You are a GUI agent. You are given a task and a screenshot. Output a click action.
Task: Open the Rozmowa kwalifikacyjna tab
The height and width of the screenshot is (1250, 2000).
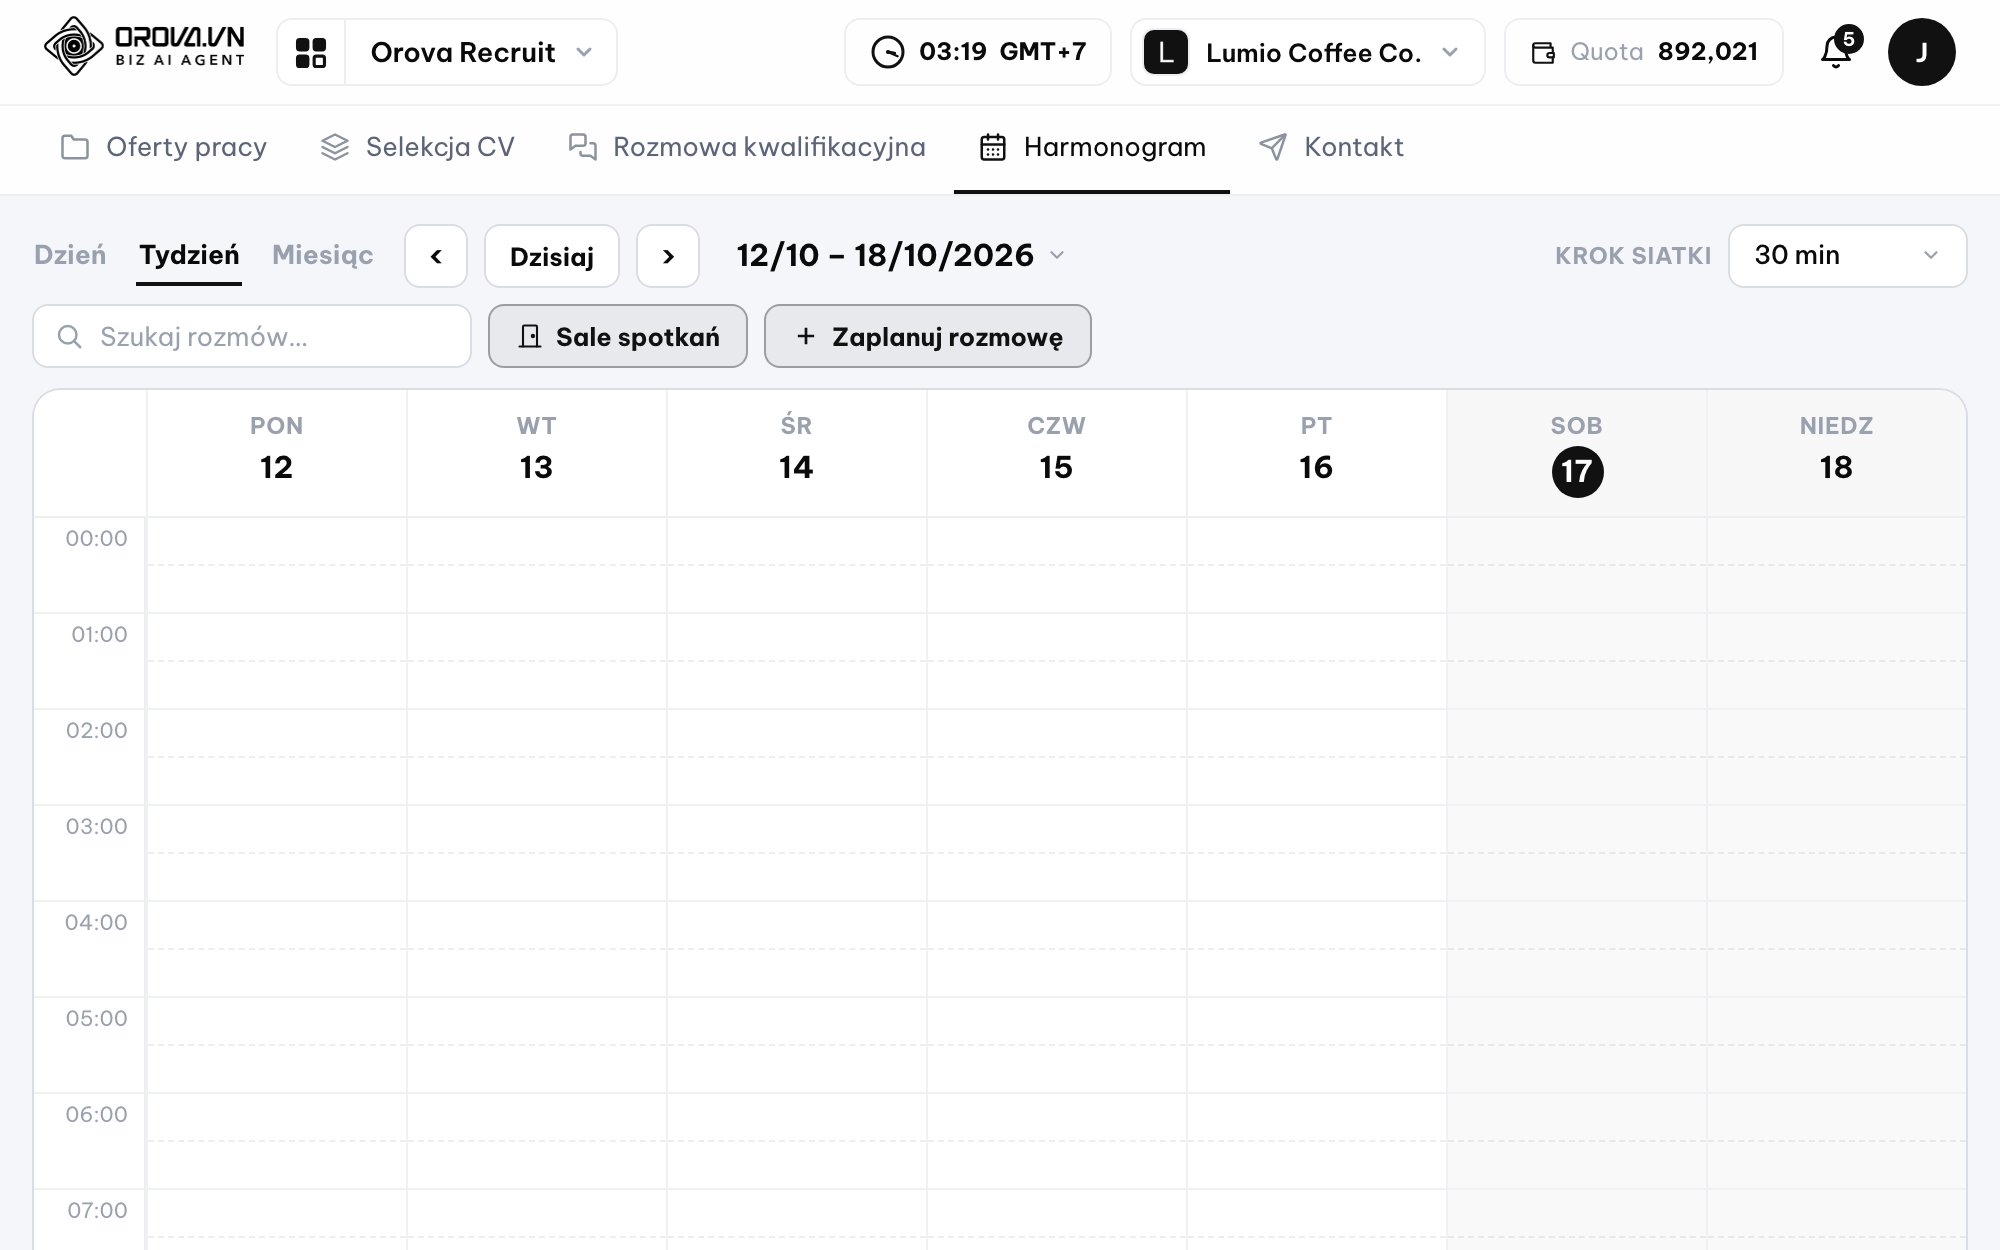tap(747, 147)
